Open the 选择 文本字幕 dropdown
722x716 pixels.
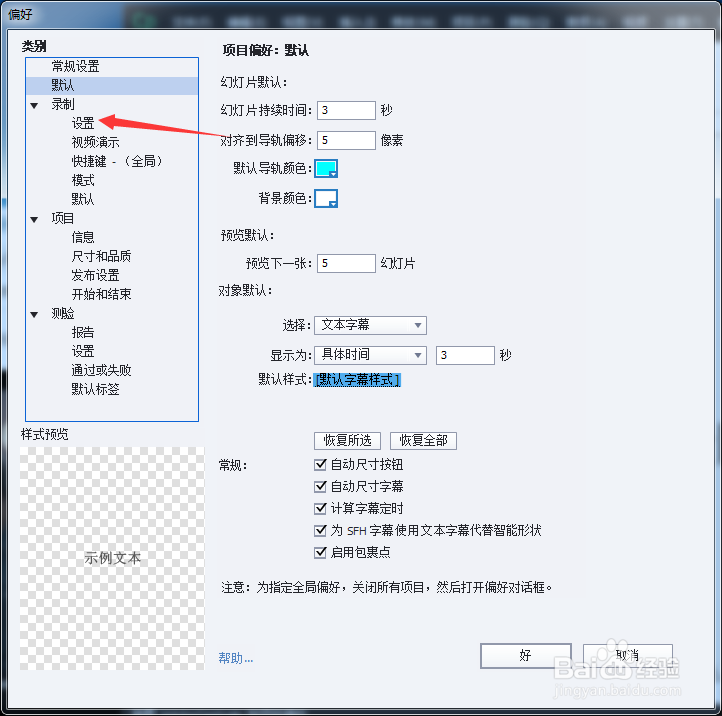point(371,325)
